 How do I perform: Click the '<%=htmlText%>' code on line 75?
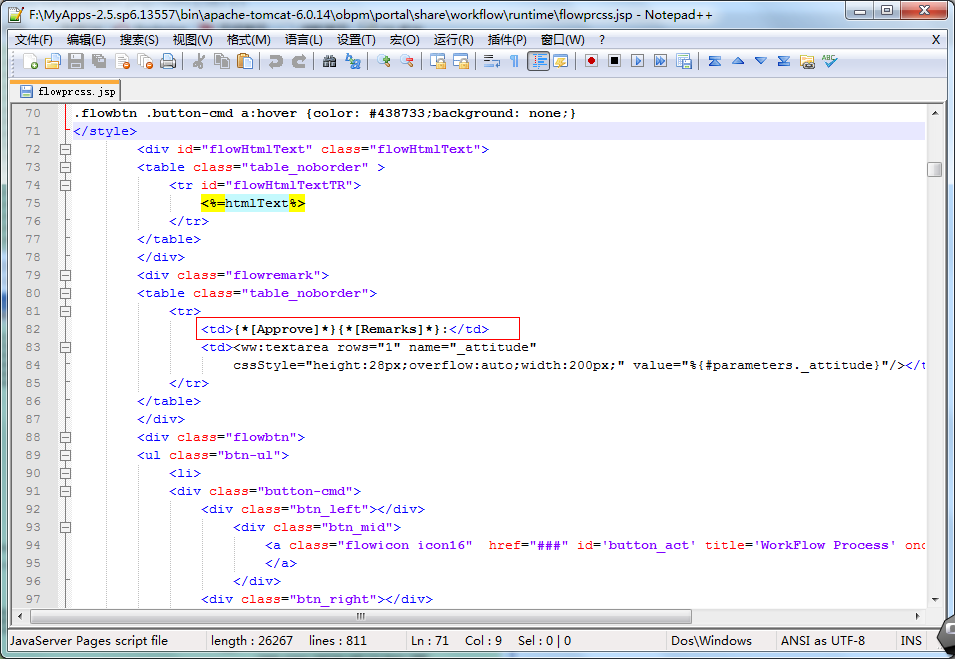pos(253,203)
